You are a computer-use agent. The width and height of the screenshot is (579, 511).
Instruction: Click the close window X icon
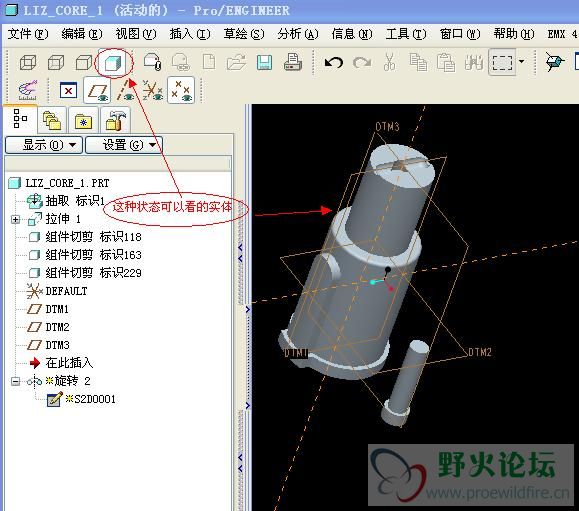coord(68,90)
